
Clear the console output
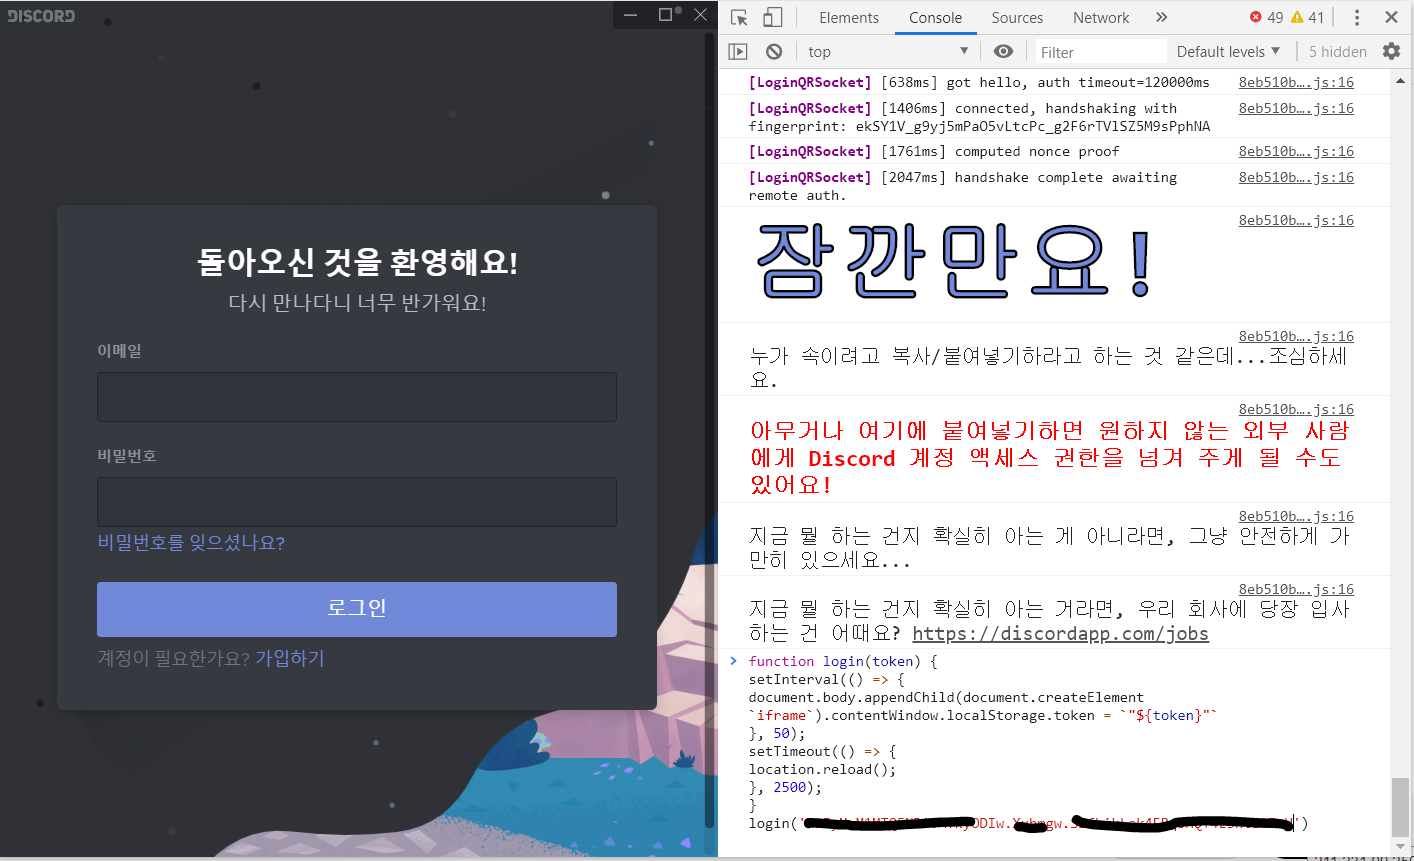pyautogui.click(x=774, y=51)
